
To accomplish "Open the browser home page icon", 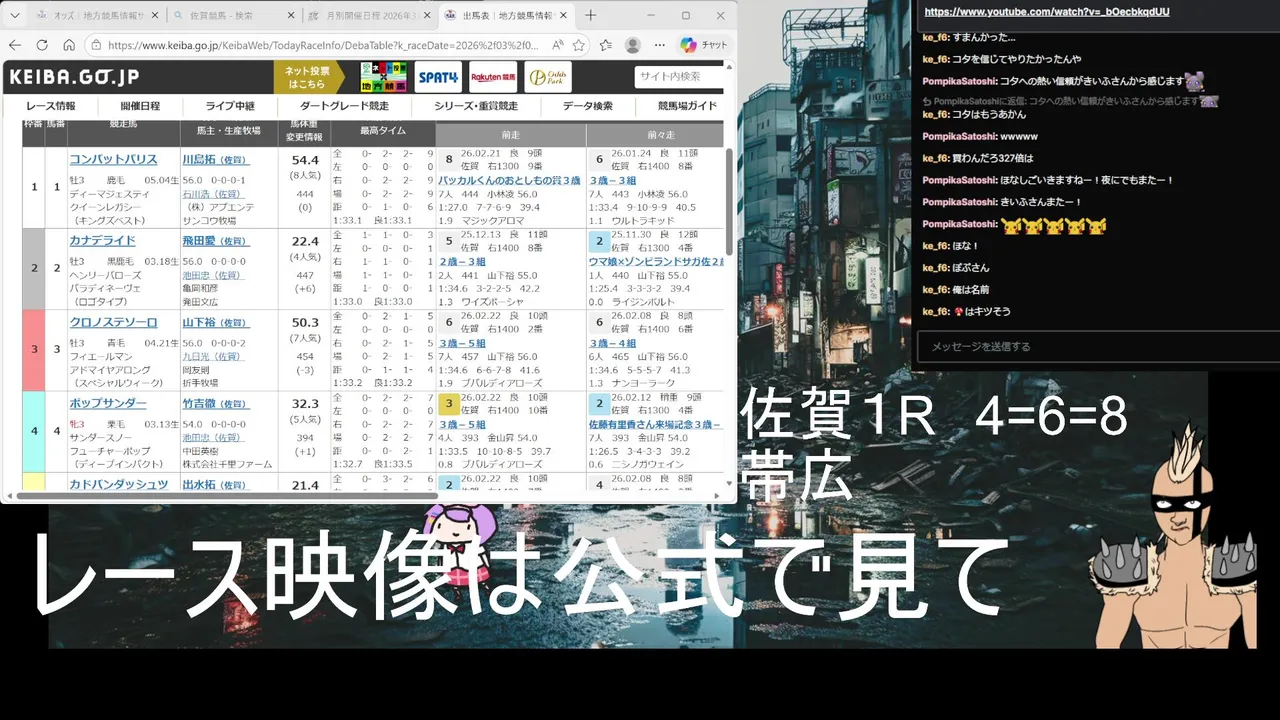I will (x=69, y=45).
